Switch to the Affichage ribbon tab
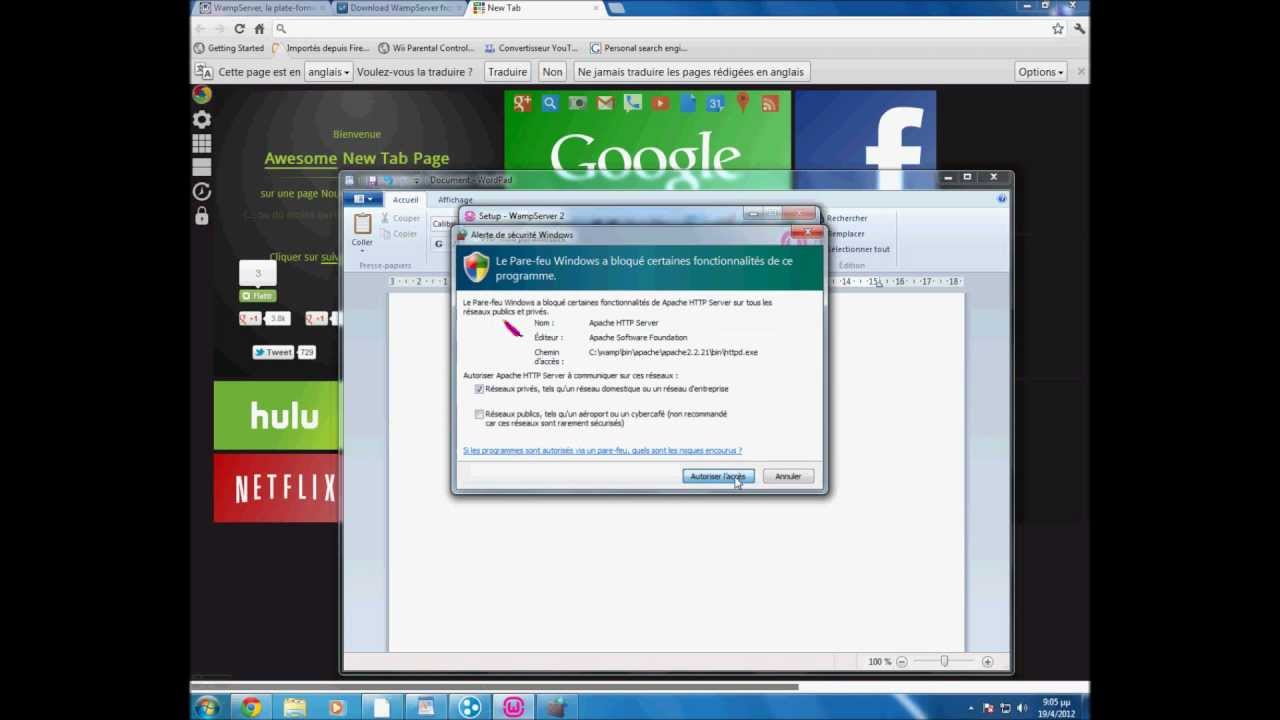 [x=455, y=200]
